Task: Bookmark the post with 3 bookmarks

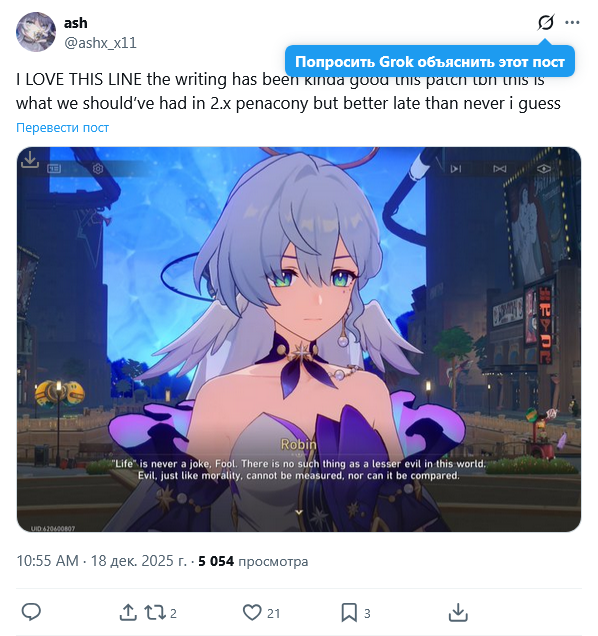Action: pos(356,612)
